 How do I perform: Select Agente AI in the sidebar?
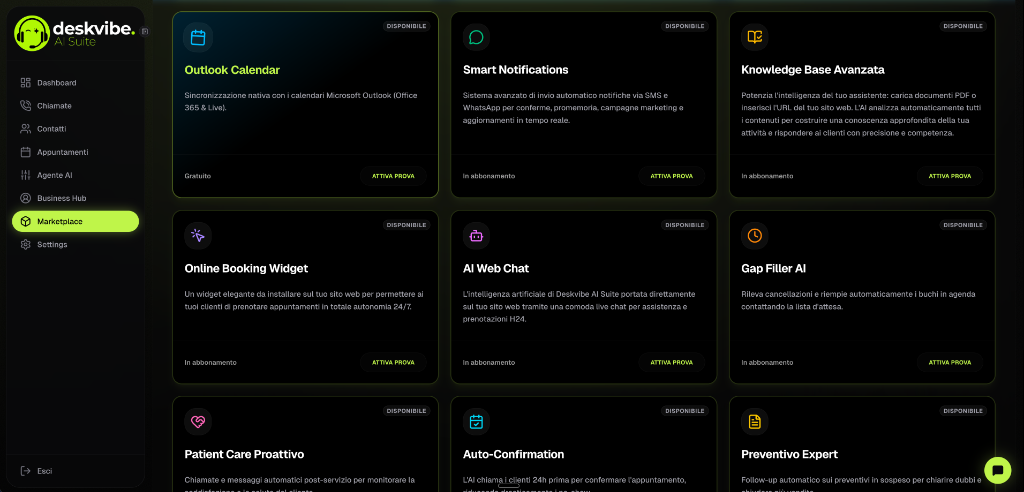click(54, 175)
